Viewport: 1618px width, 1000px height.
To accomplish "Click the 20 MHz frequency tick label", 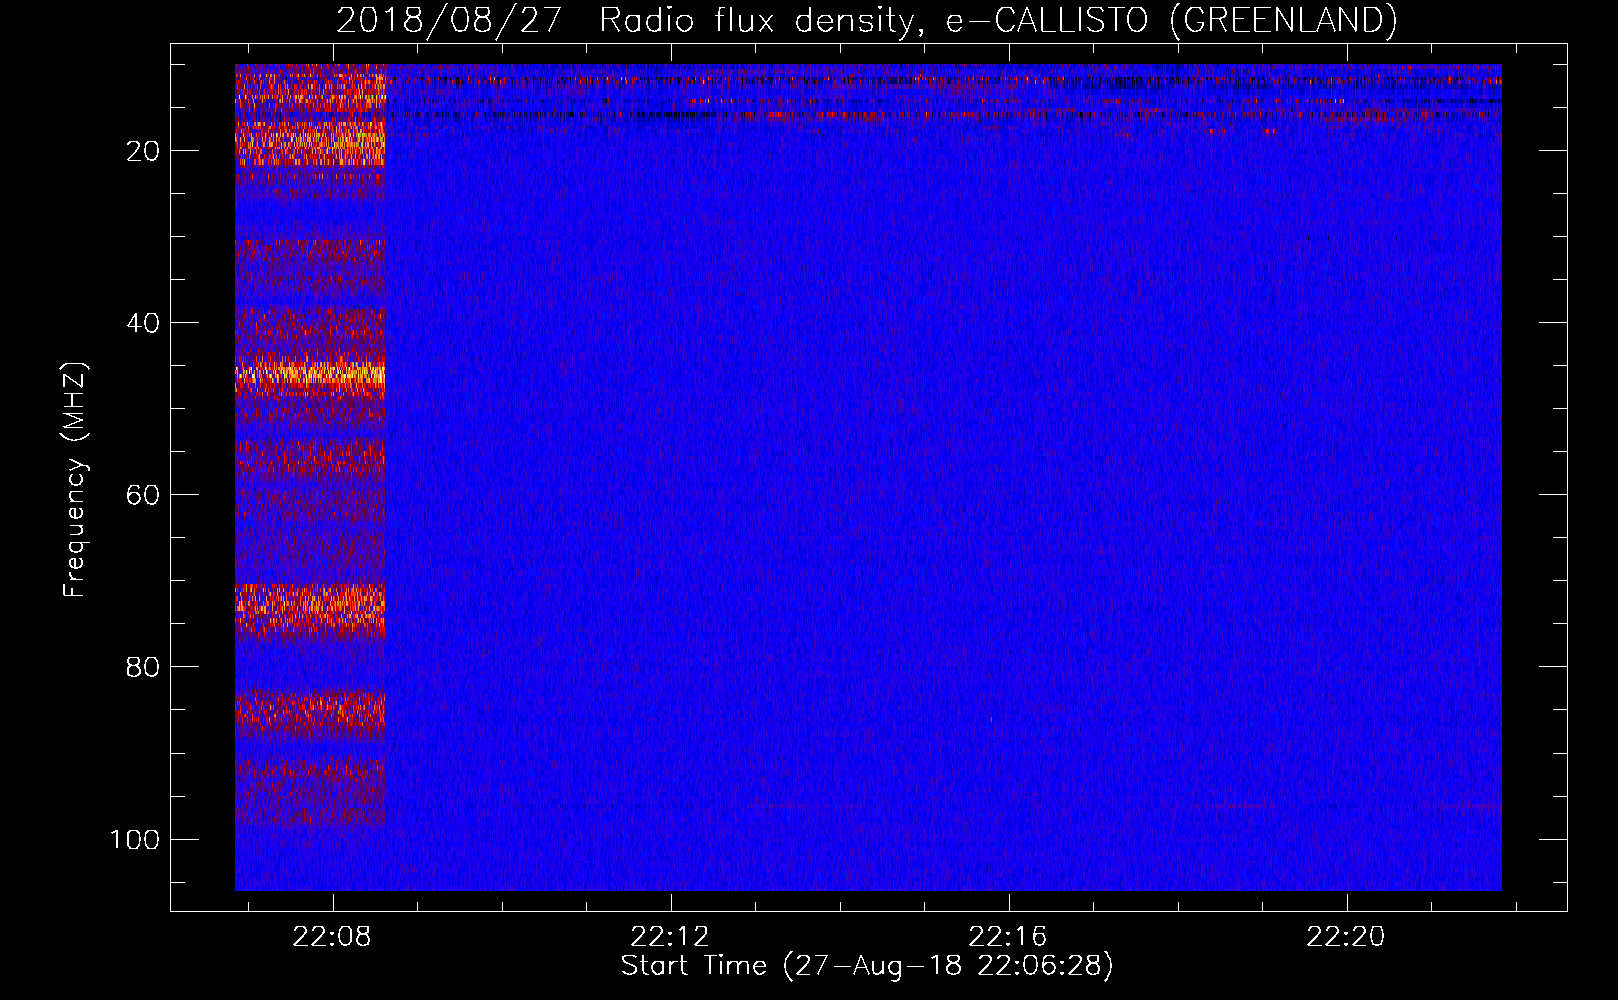I will click(x=143, y=151).
